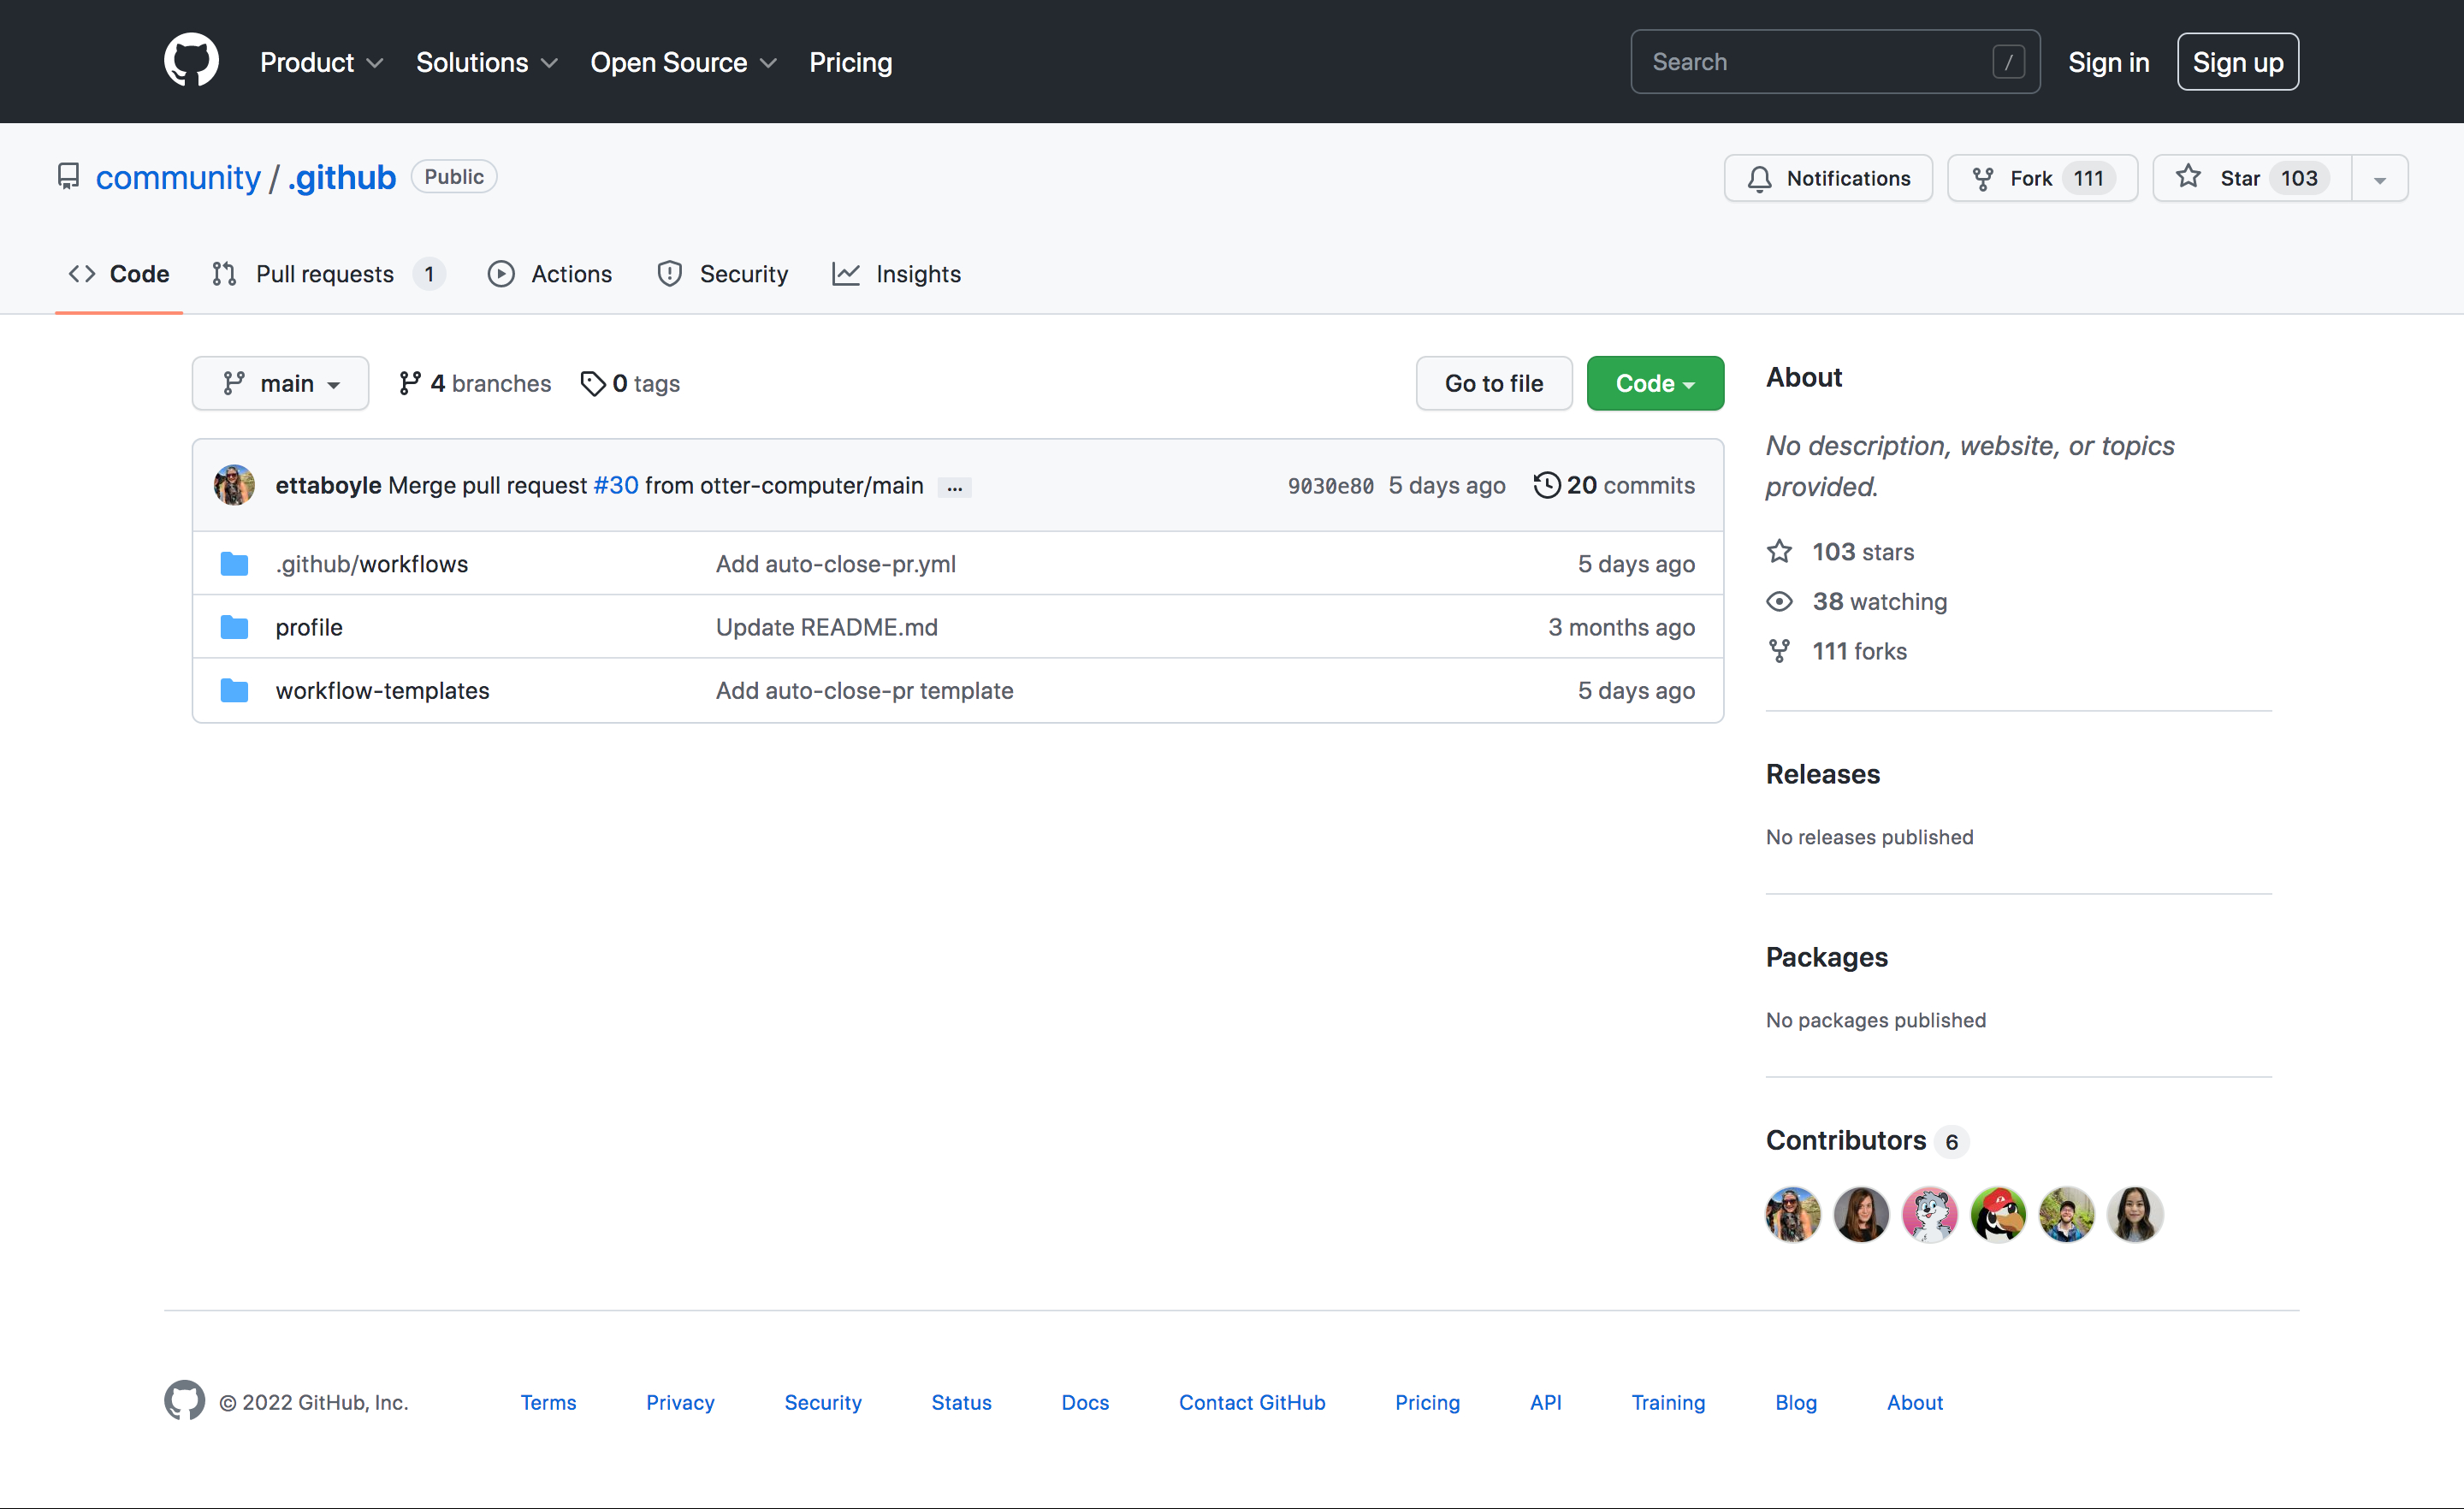View the 38 watching link
2464x1509 pixels.
1856,601
